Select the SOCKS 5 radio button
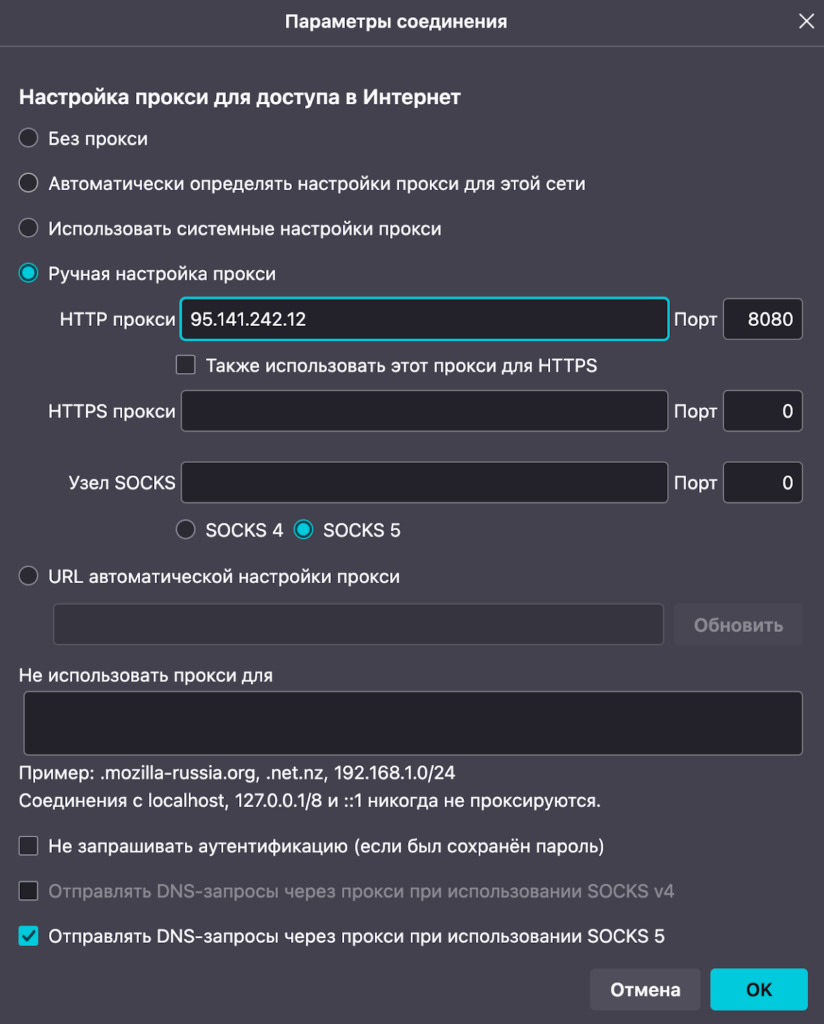 point(303,530)
